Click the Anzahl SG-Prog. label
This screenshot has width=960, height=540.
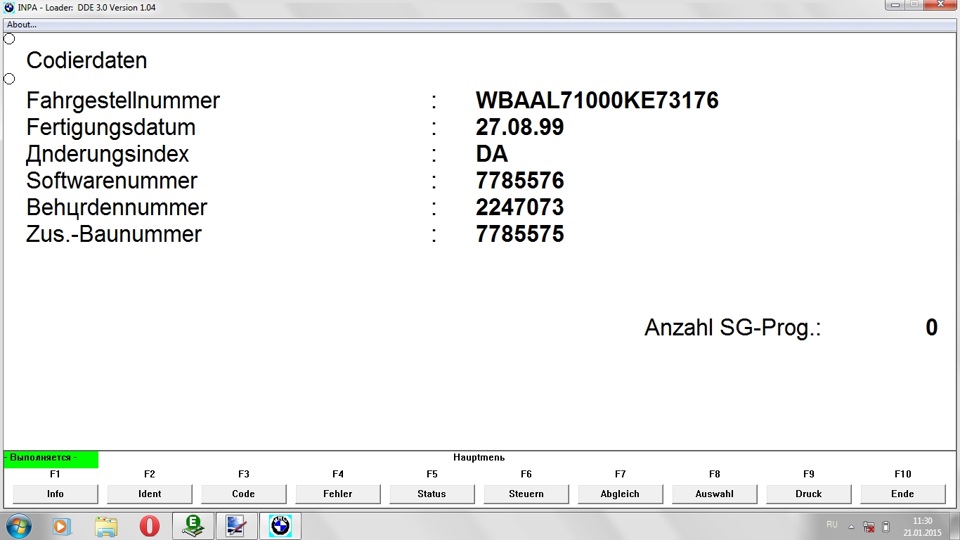point(732,328)
